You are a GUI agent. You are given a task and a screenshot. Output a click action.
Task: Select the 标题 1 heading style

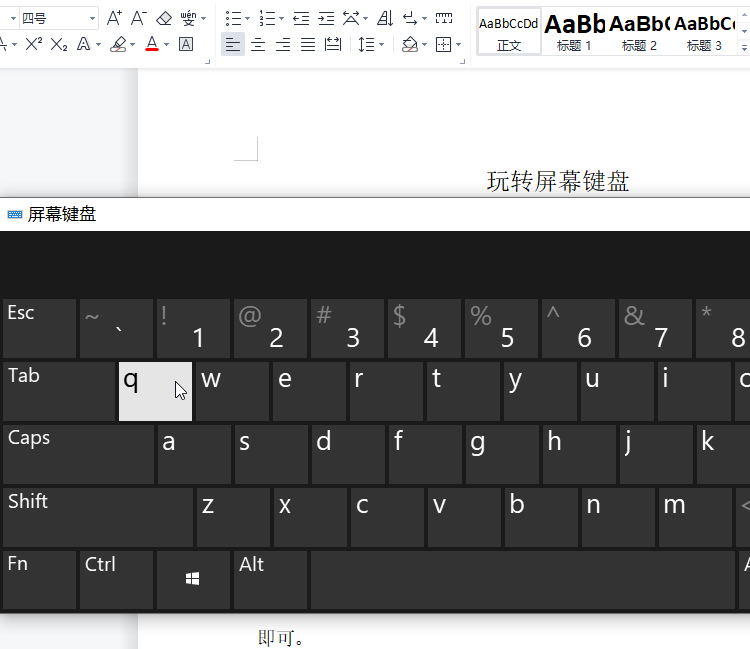coord(574,31)
